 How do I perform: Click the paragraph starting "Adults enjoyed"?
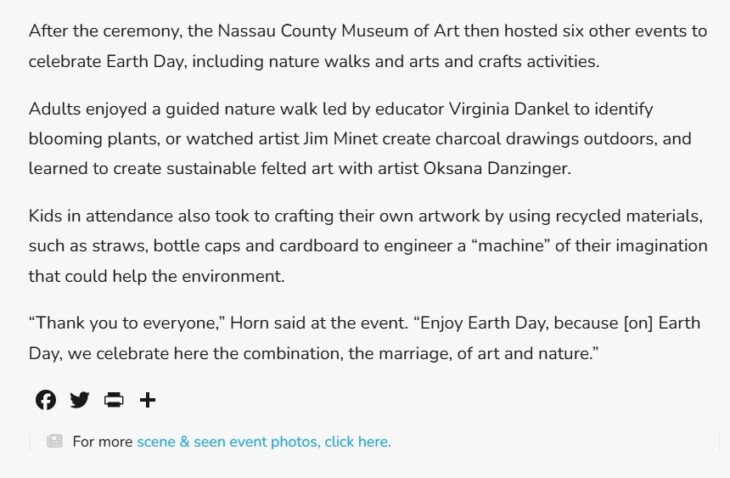(360, 139)
